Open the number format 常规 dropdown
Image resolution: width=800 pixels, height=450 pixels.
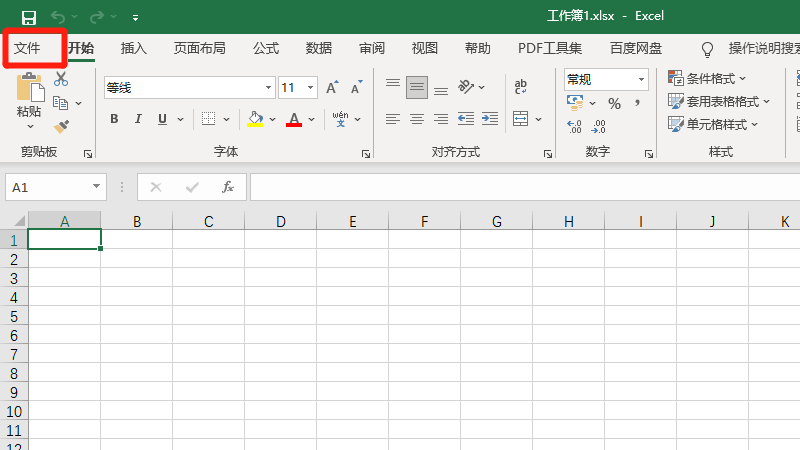640,79
